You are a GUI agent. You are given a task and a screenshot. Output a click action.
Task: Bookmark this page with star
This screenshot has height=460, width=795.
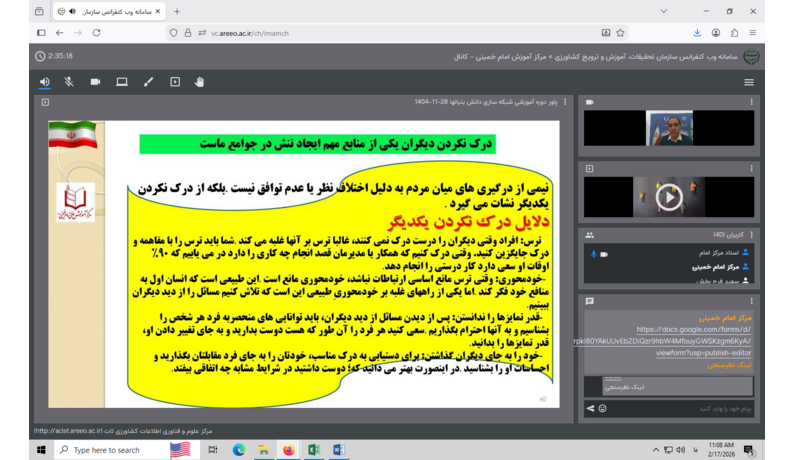(x=620, y=33)
